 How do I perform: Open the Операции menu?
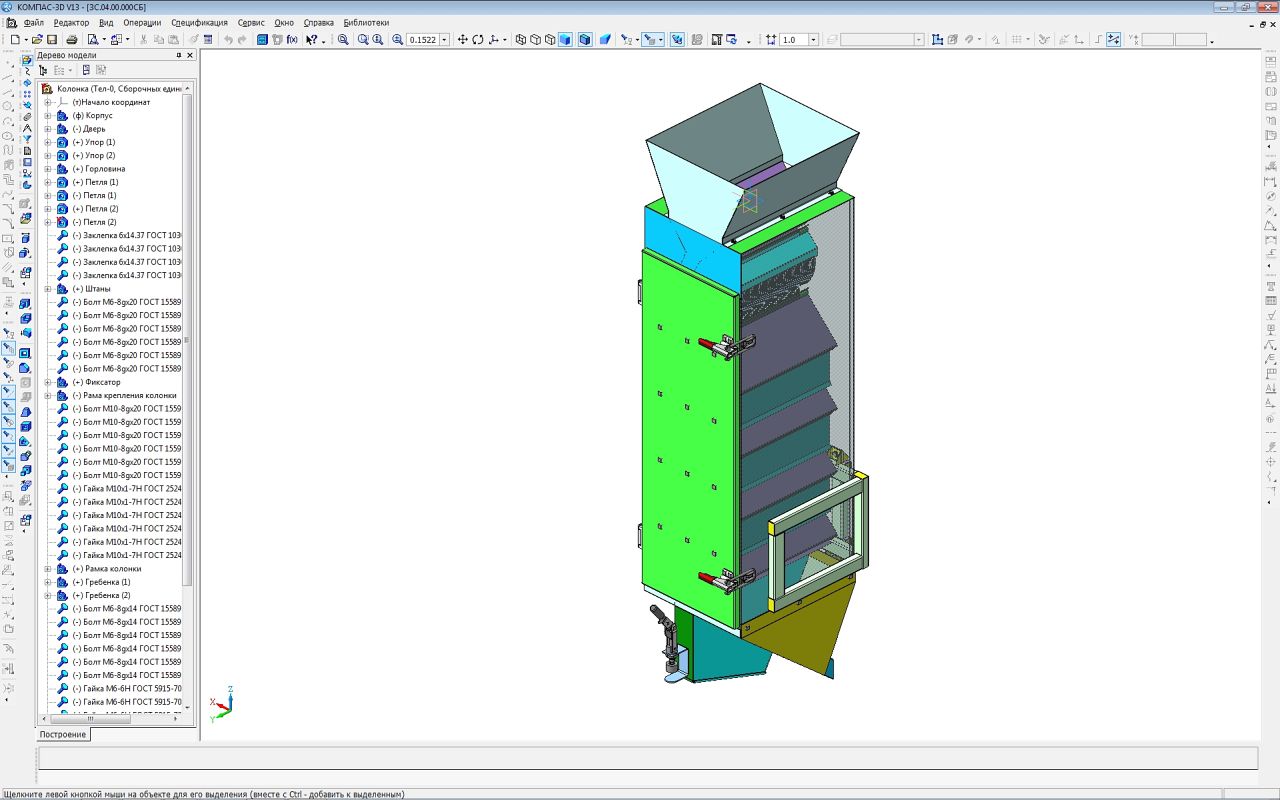pyautogui.click(x=142, y=22)
